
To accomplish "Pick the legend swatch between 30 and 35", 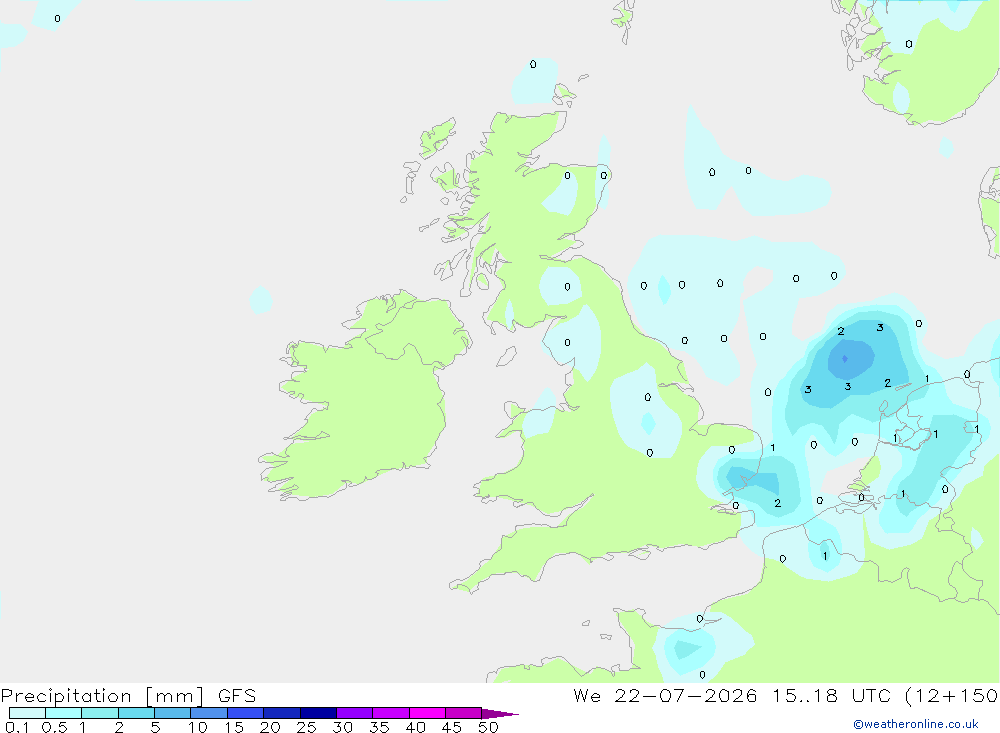I will tap(354, 713).
